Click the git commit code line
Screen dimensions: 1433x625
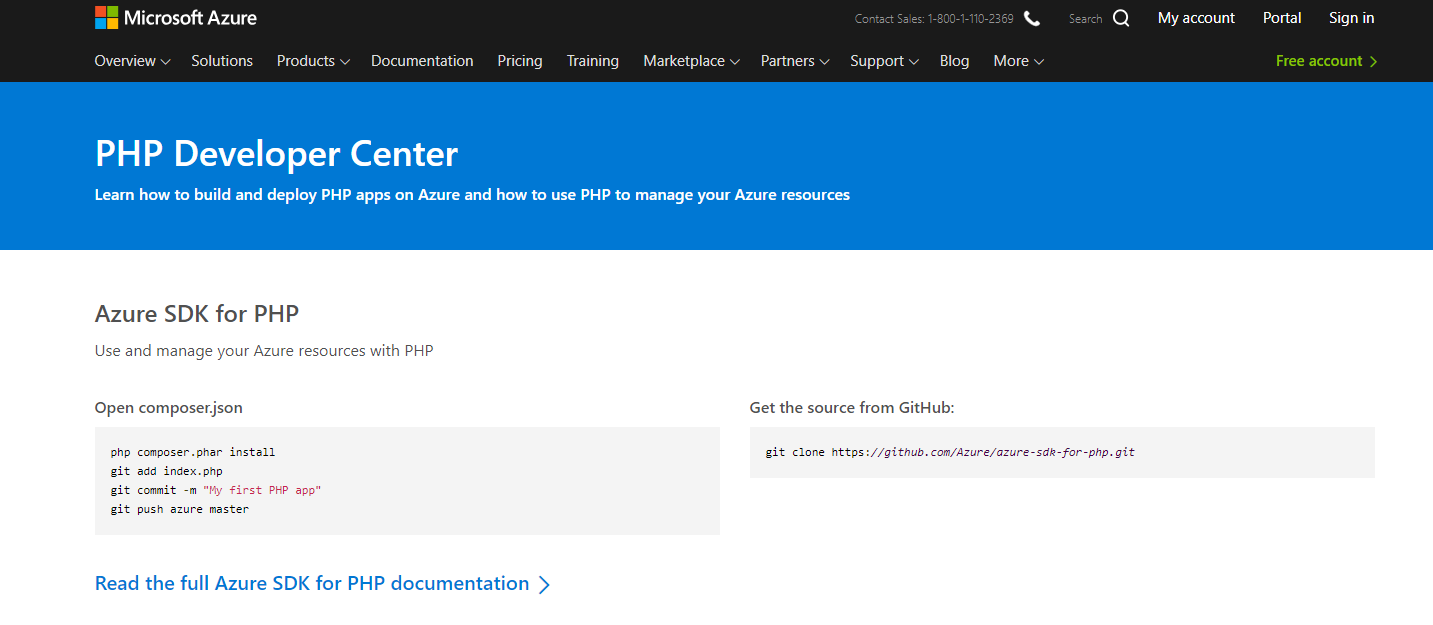point(216,490)
